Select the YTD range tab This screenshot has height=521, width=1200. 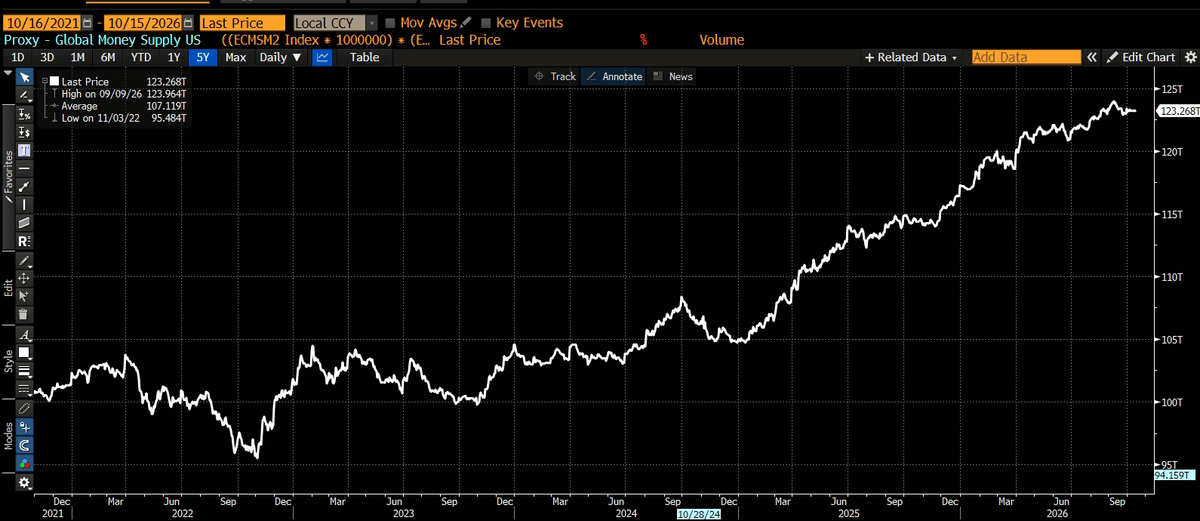click(139, 57)
